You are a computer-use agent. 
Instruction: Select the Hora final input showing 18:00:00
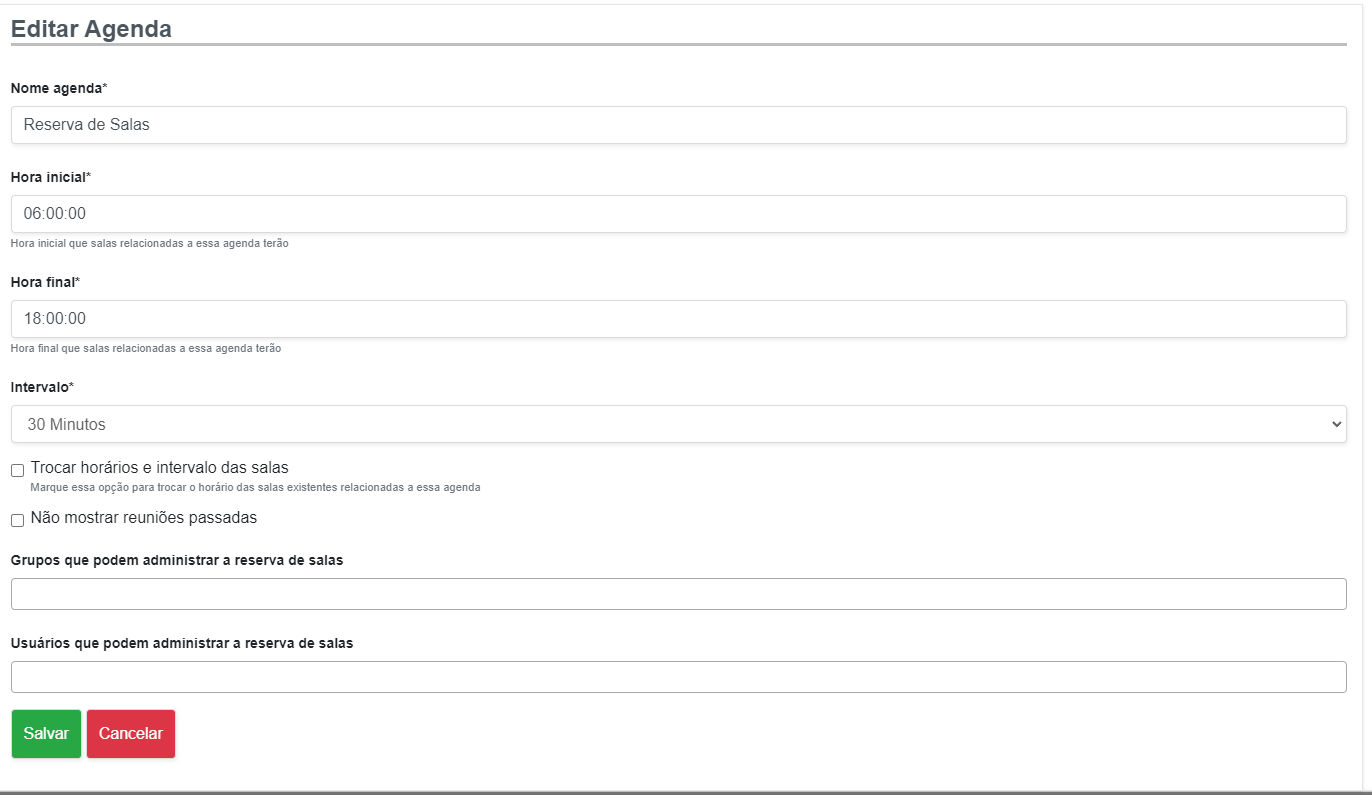[x=678, y=319]
